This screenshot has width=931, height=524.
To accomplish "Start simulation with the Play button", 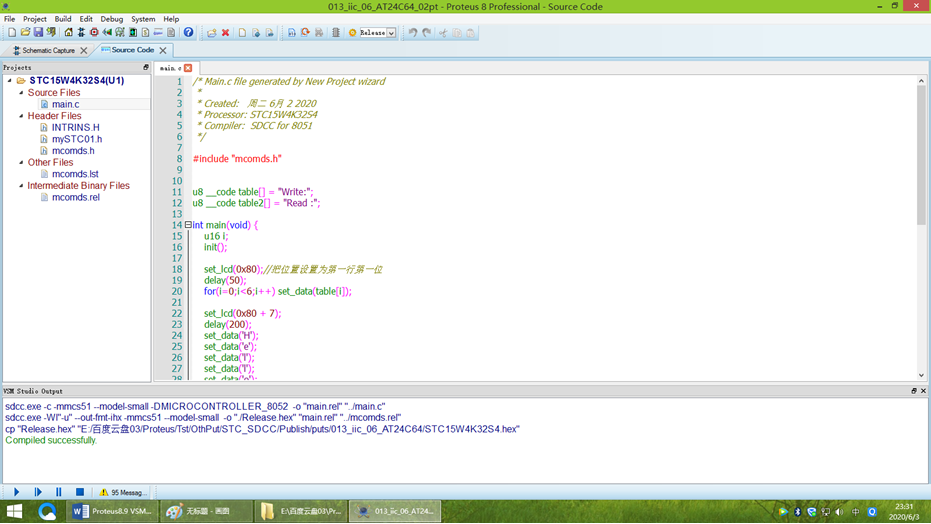I will tap(16, 492).
